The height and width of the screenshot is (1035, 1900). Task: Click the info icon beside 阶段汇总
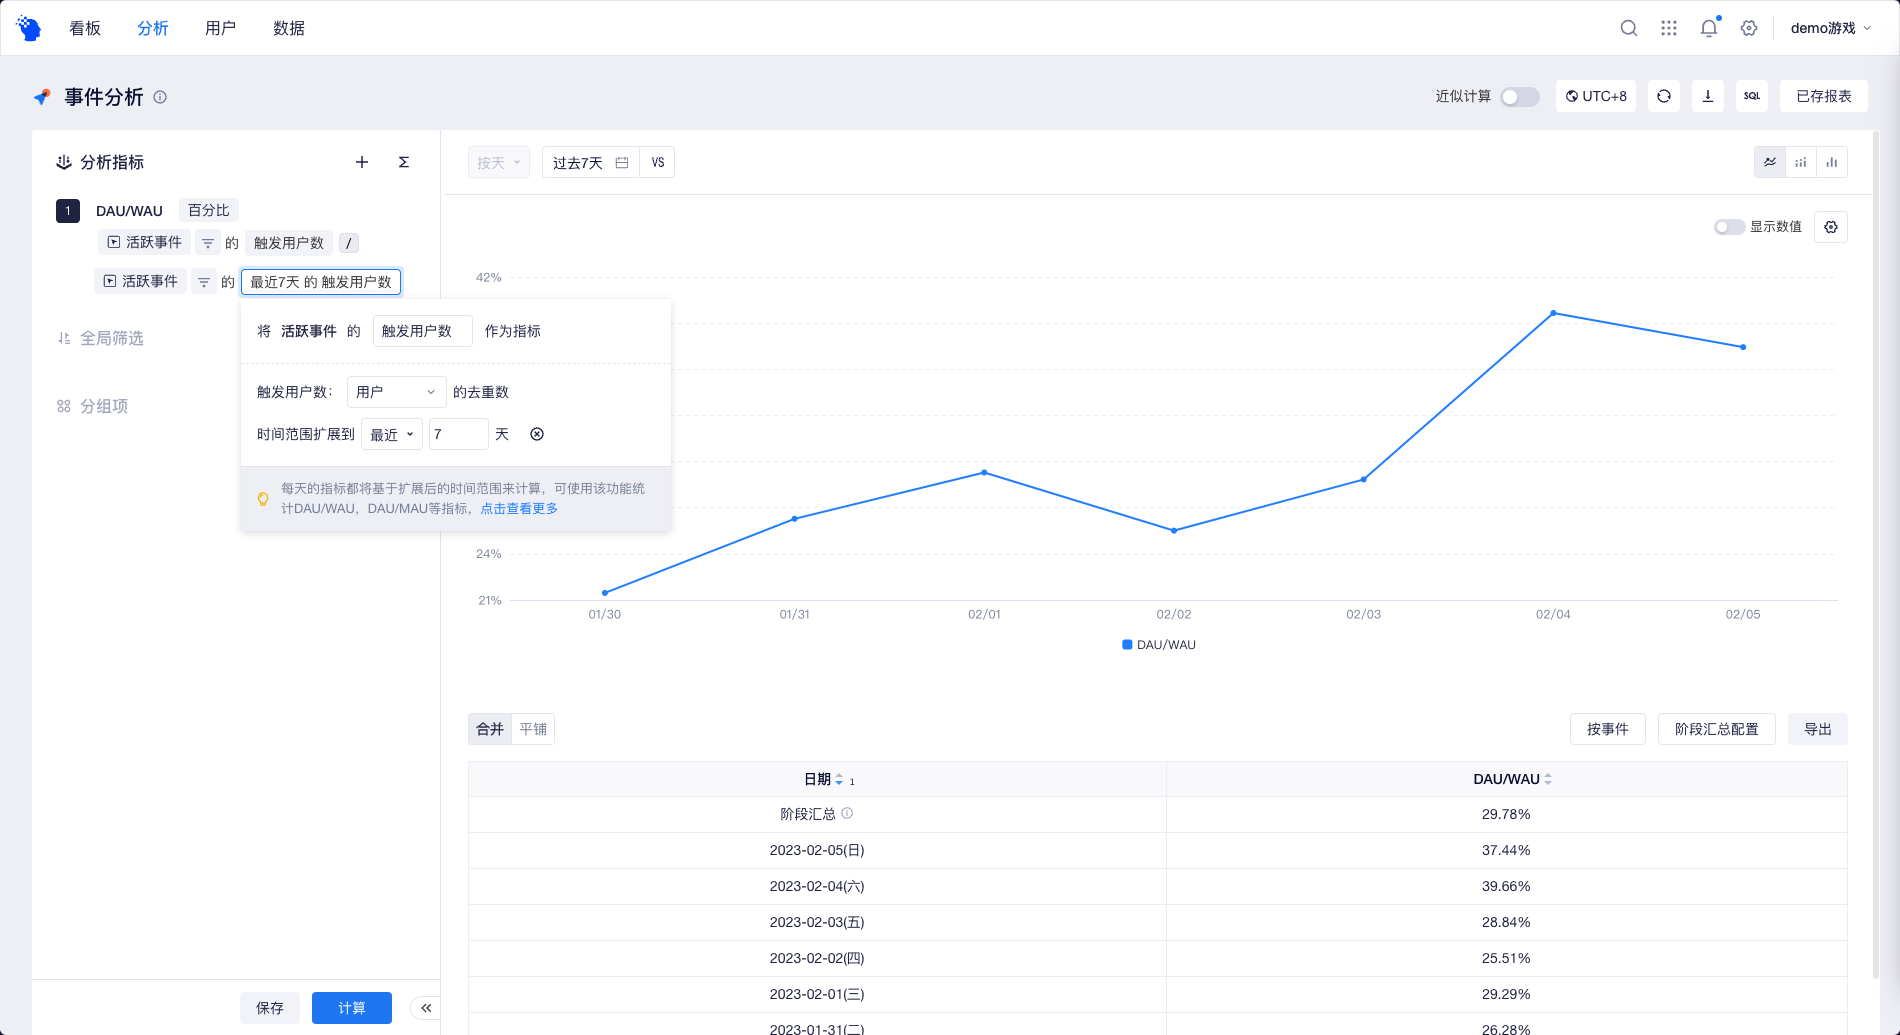pos(847,814)
